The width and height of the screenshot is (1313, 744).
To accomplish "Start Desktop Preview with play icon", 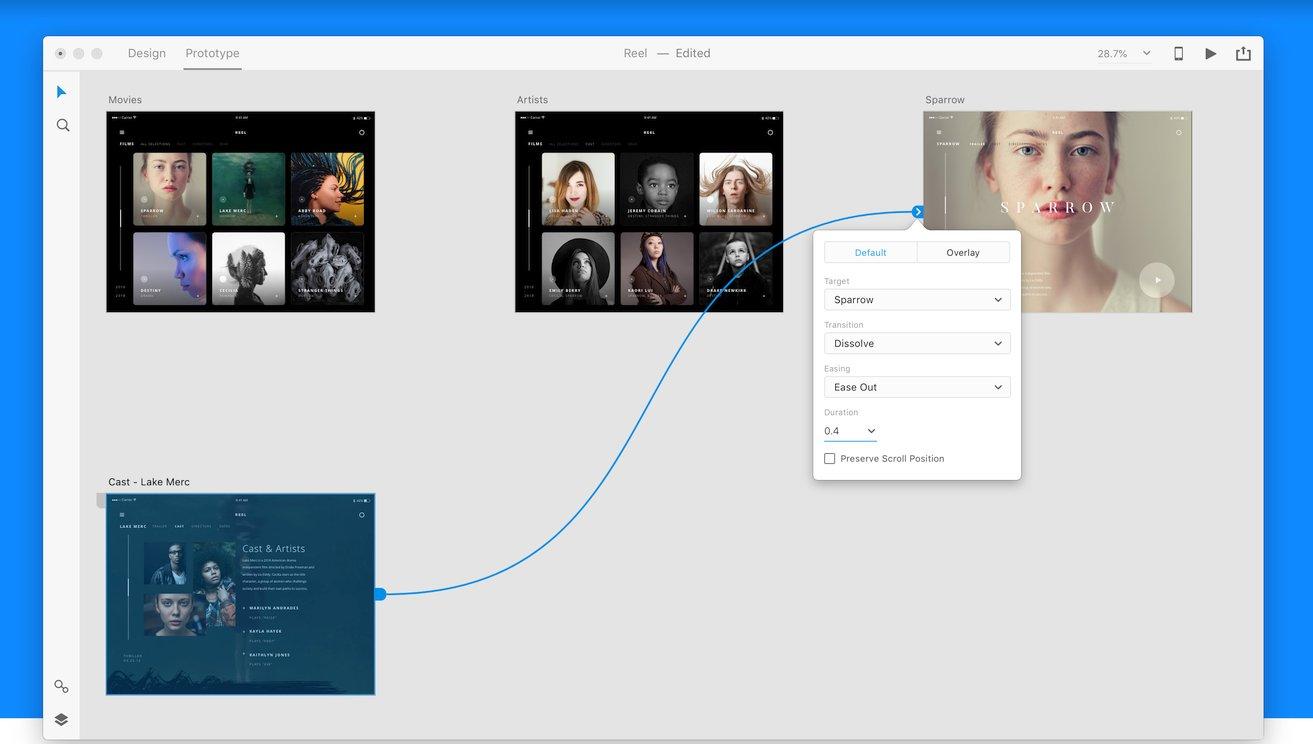I will [1211, 54].
